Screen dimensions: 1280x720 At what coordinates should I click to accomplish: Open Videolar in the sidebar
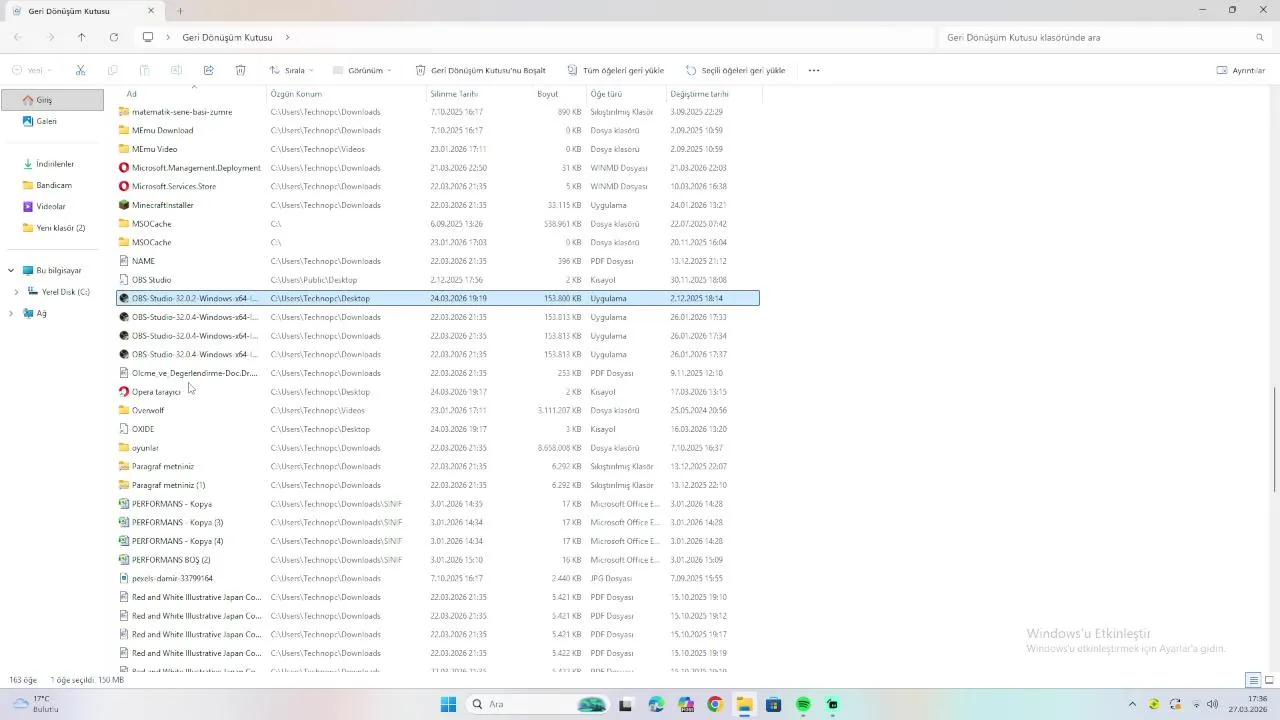coord(52,206)
